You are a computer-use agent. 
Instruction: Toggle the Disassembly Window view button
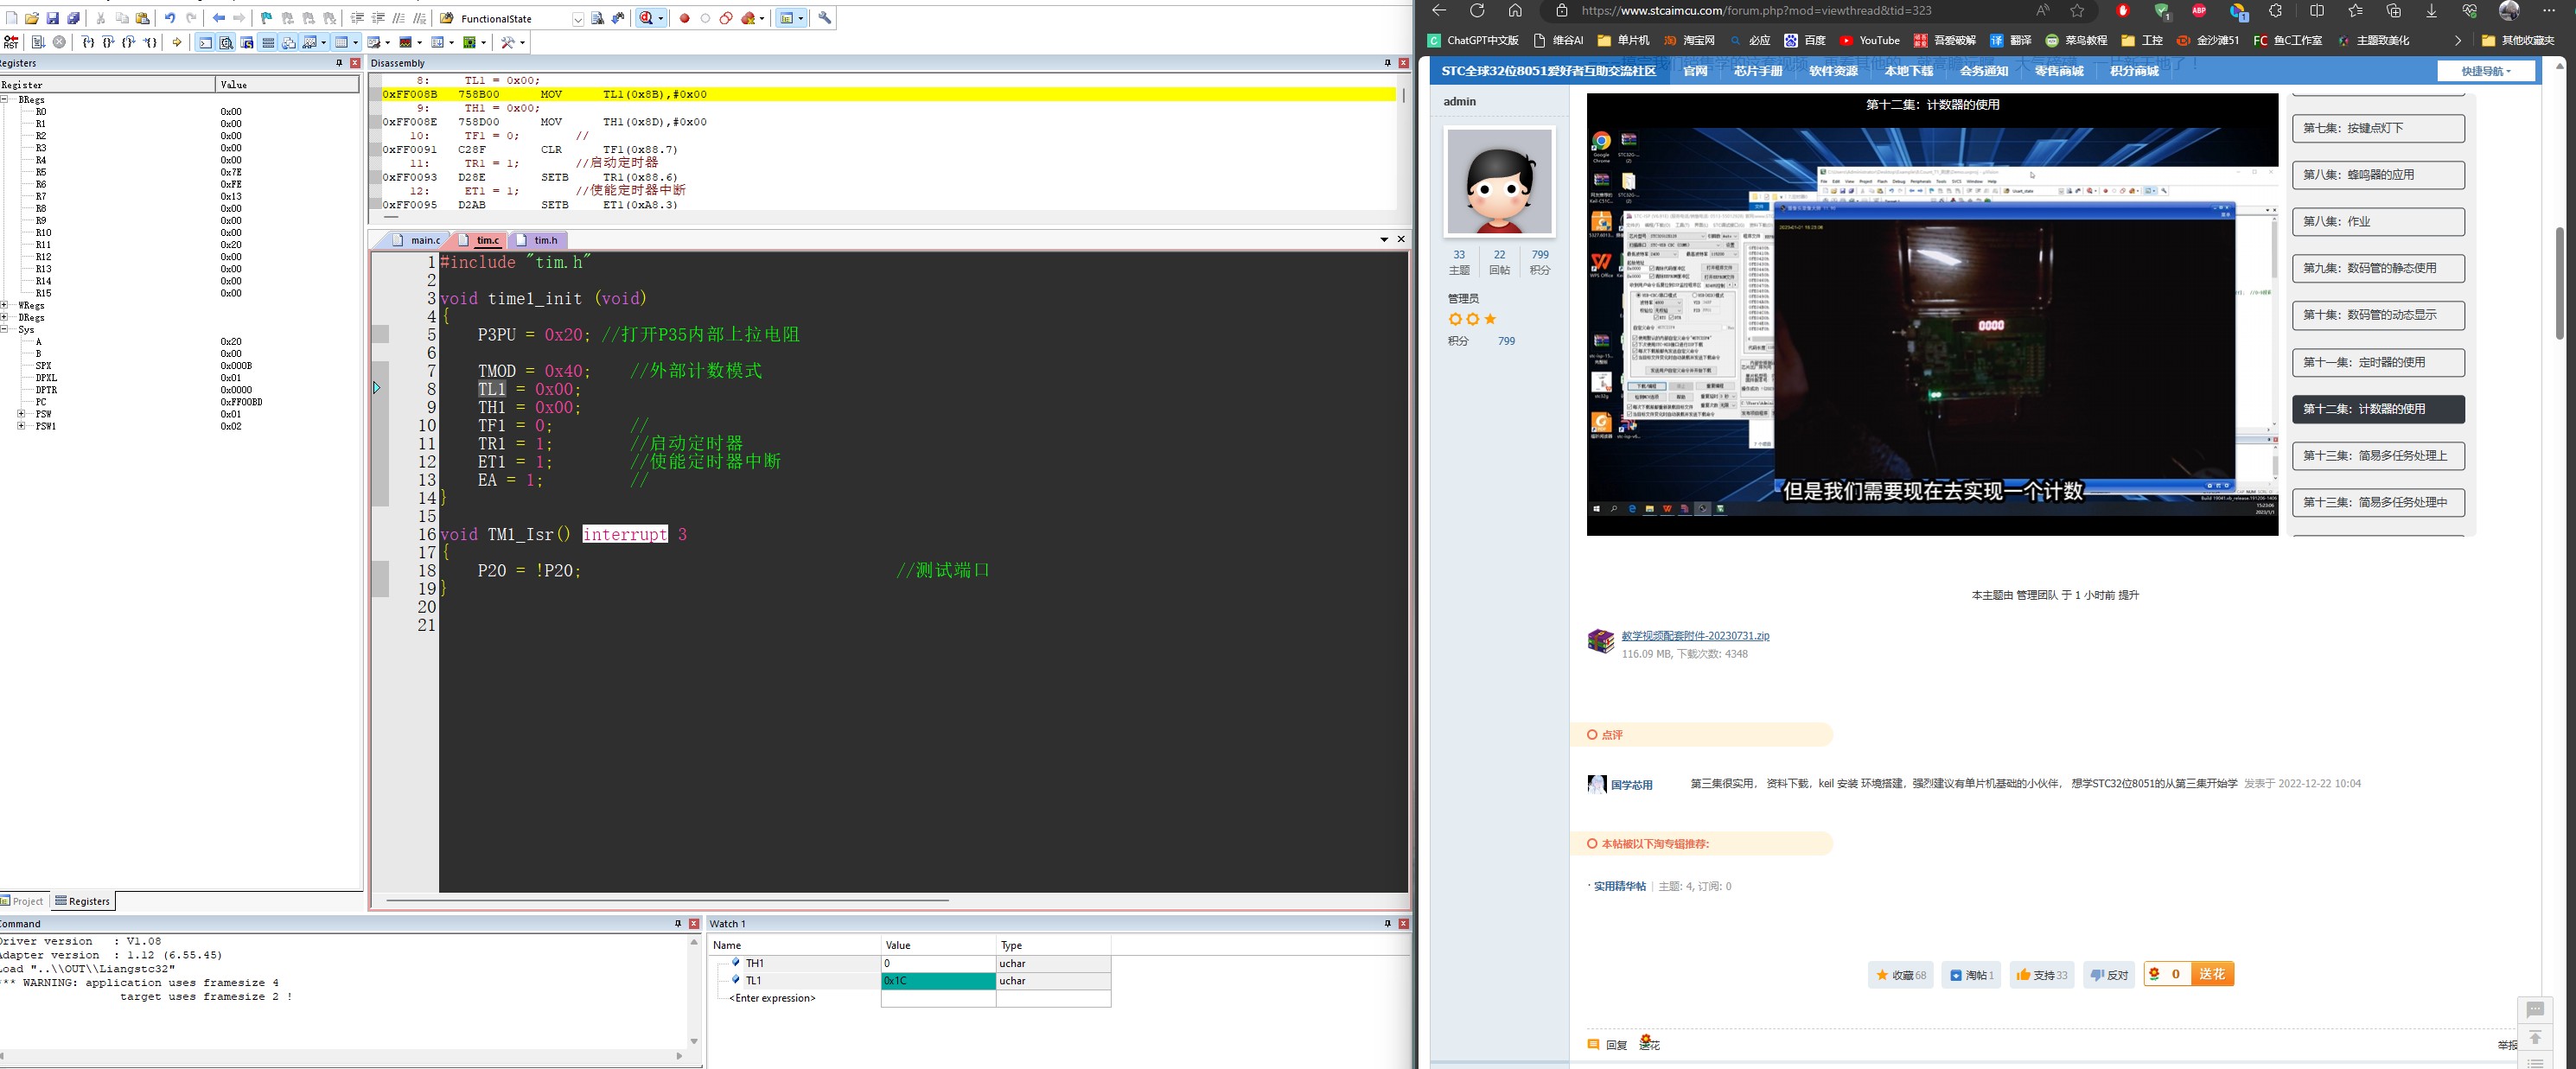click(x=226, y=42)
